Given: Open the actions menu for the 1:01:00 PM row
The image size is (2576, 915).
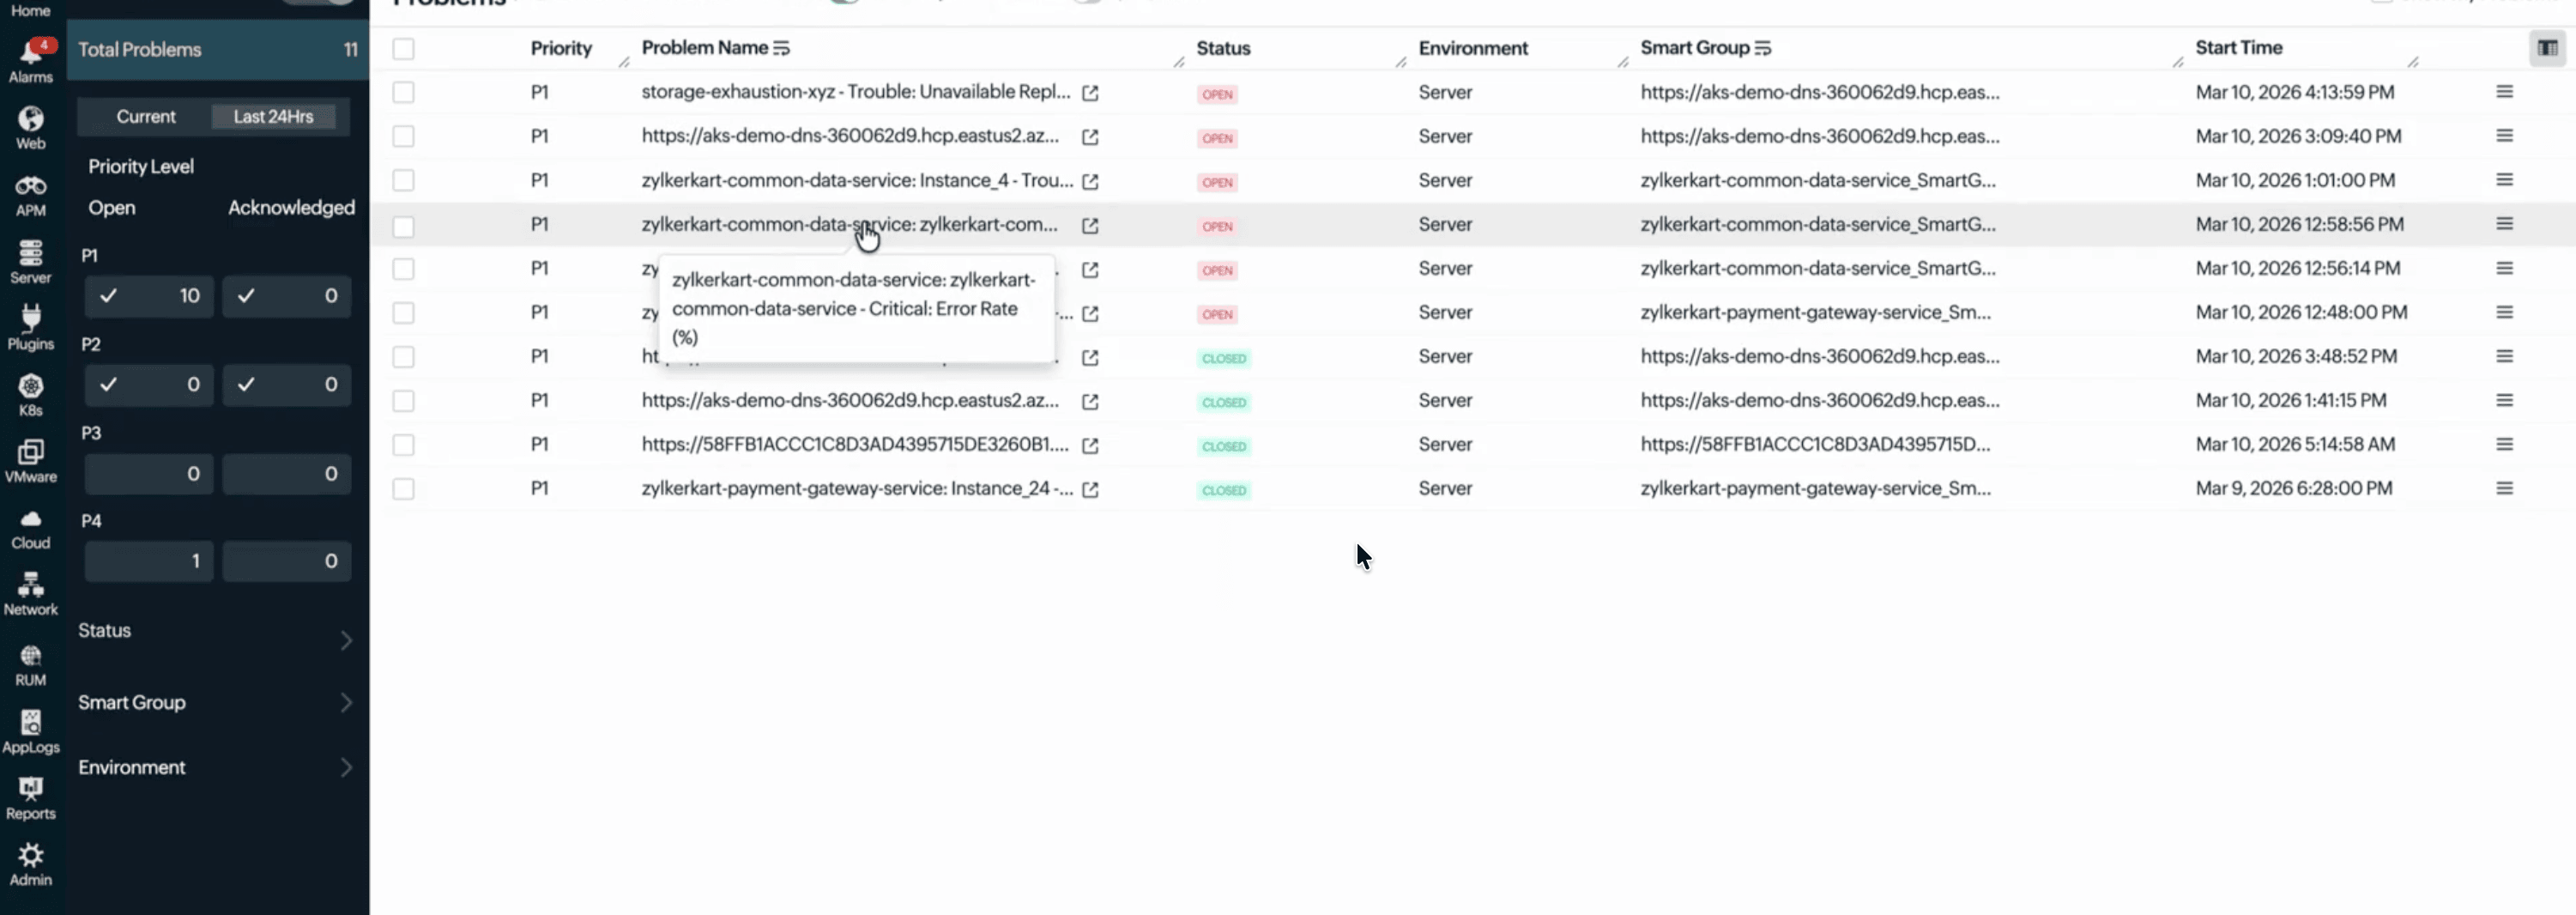Looking at the screenshot, I should [x=2504, y=180].
